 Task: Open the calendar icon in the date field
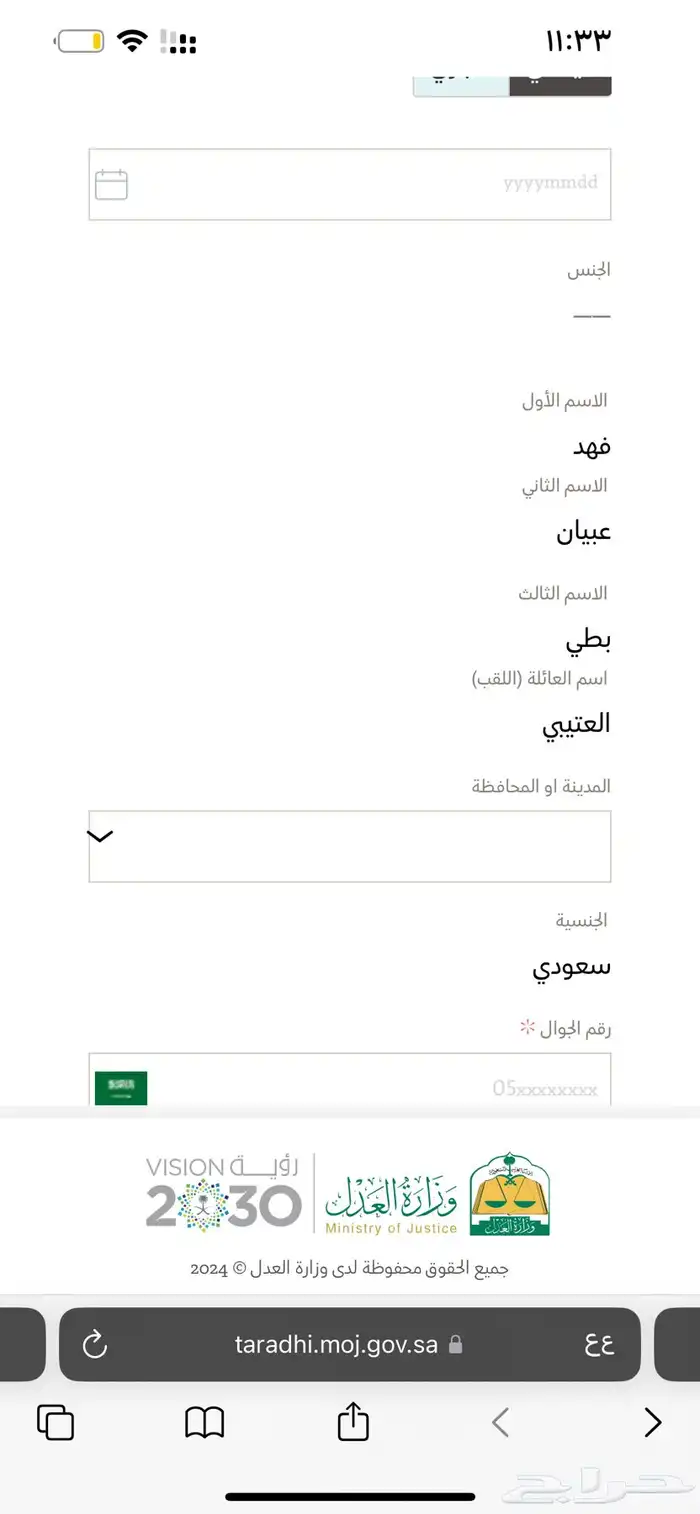tap(111, 184)
